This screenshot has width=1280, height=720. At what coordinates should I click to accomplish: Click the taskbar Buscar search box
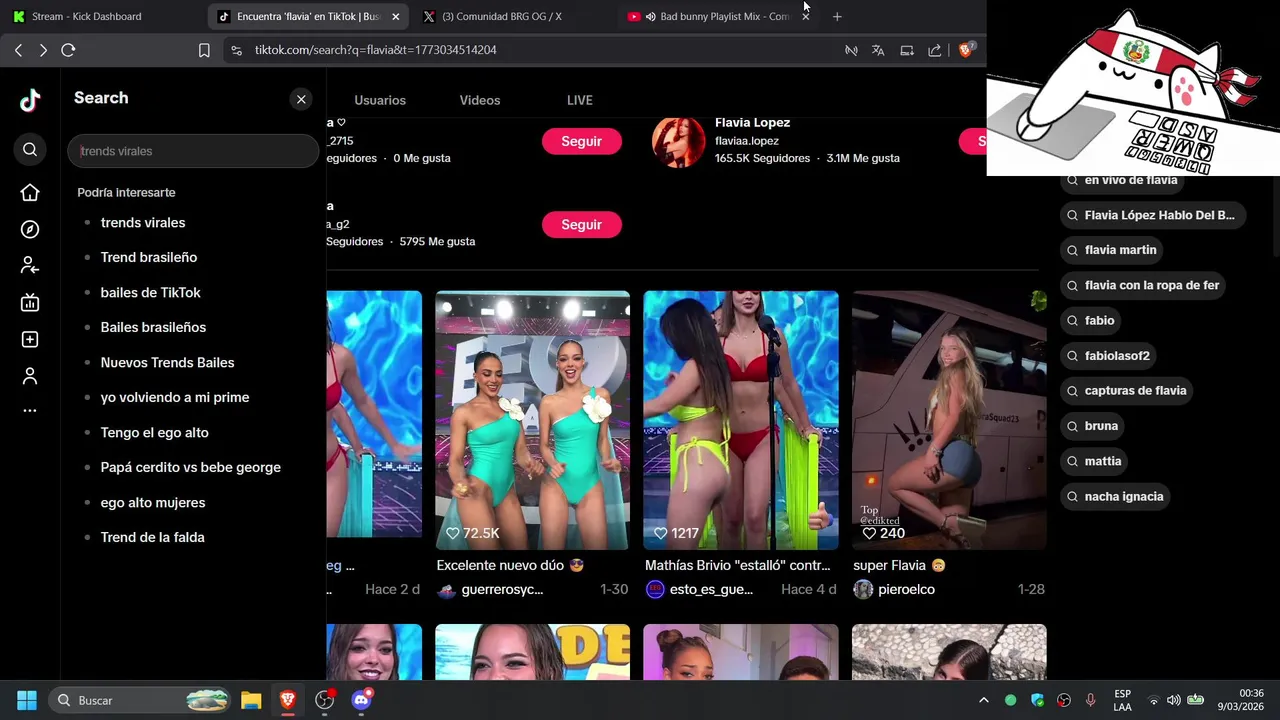pos(140,700)
